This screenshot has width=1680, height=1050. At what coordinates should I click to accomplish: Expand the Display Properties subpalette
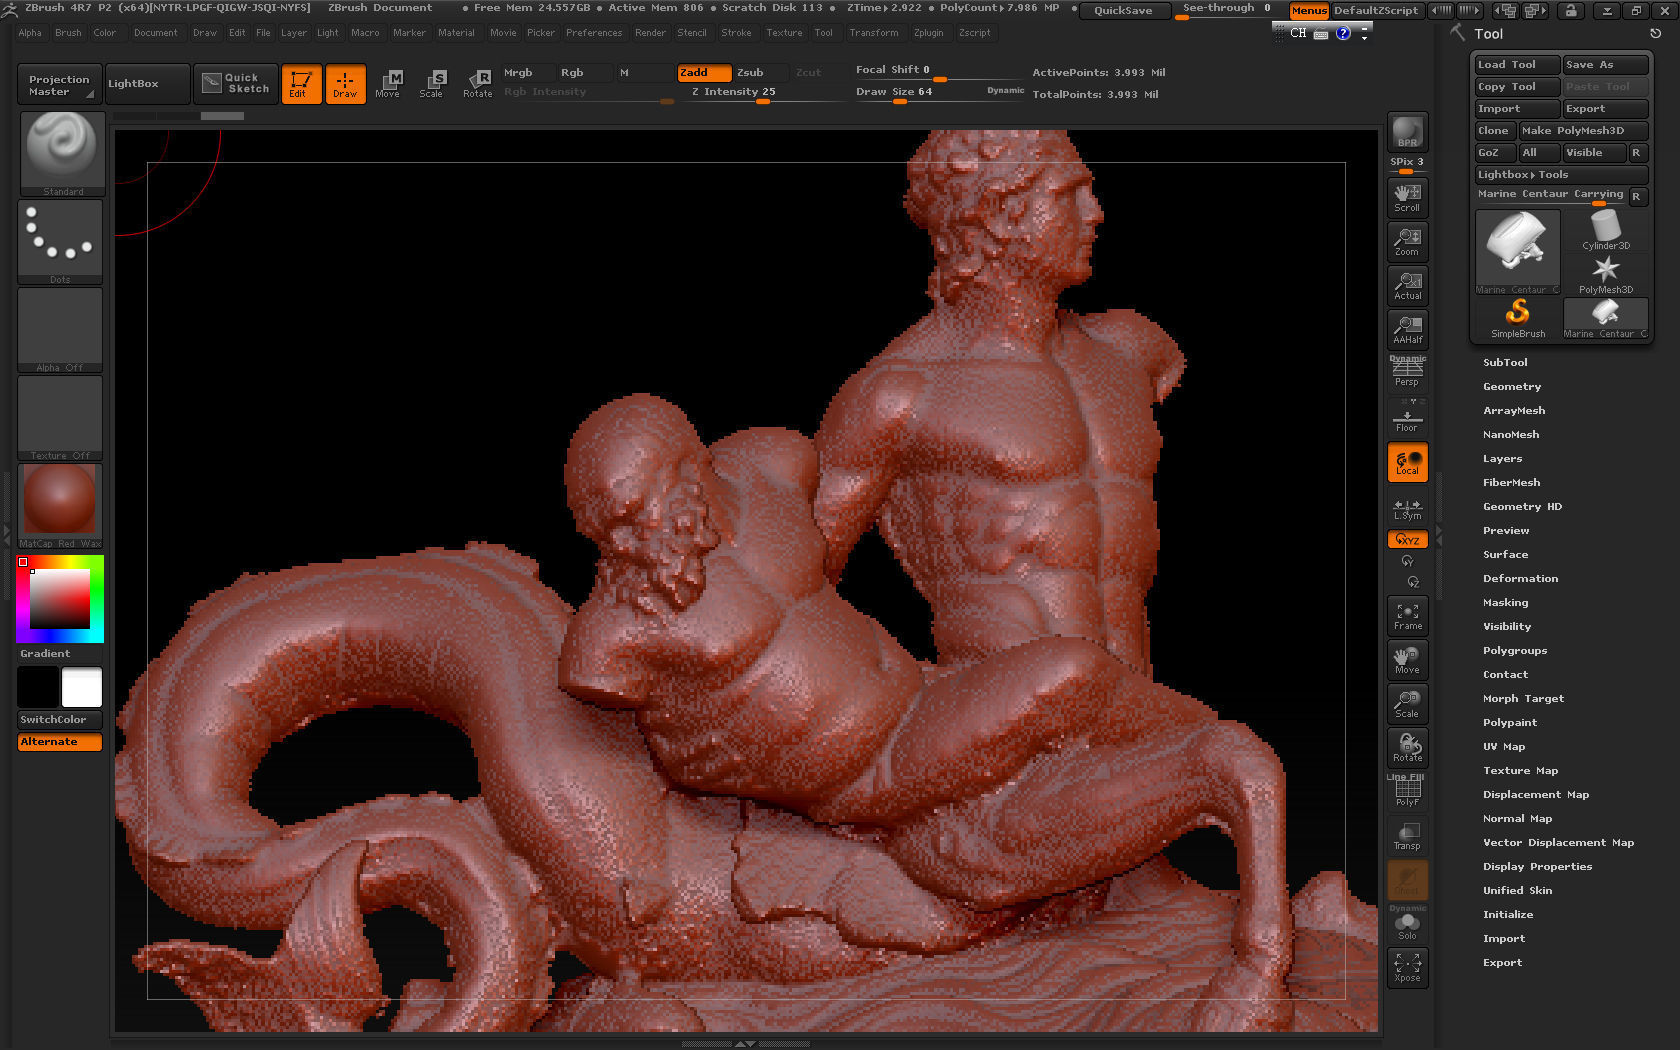[1537, 867]
